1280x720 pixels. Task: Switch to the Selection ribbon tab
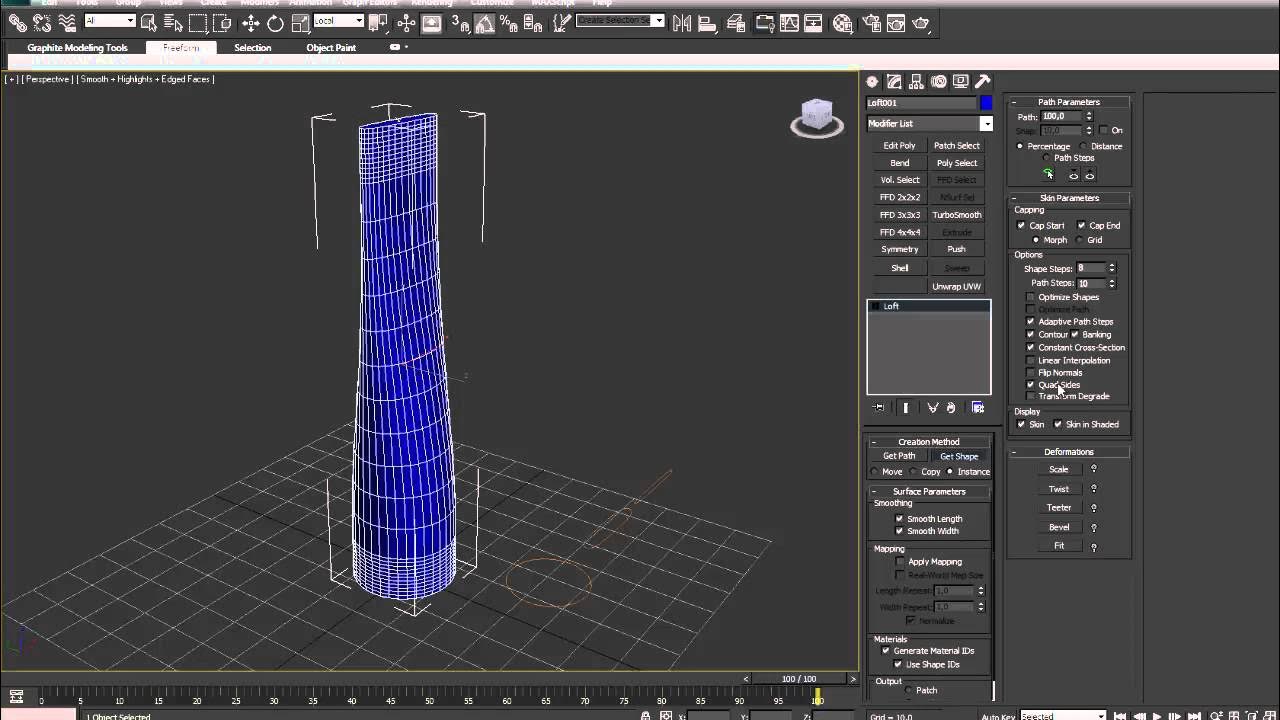pyautogui.click(x=253, y=48)
